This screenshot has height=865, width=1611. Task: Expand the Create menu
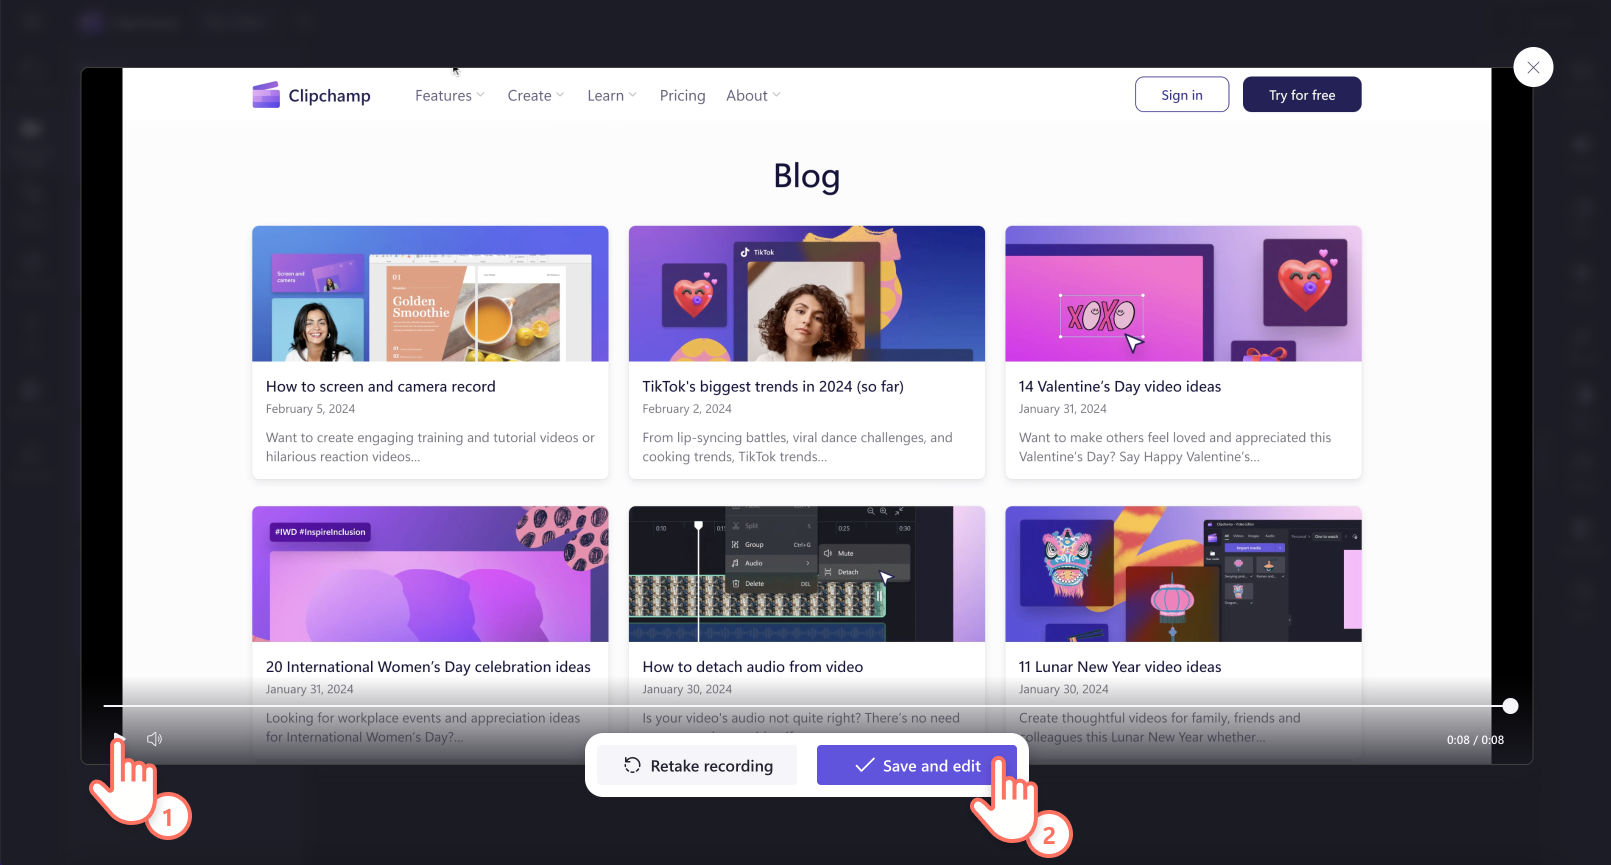(536, 96)
